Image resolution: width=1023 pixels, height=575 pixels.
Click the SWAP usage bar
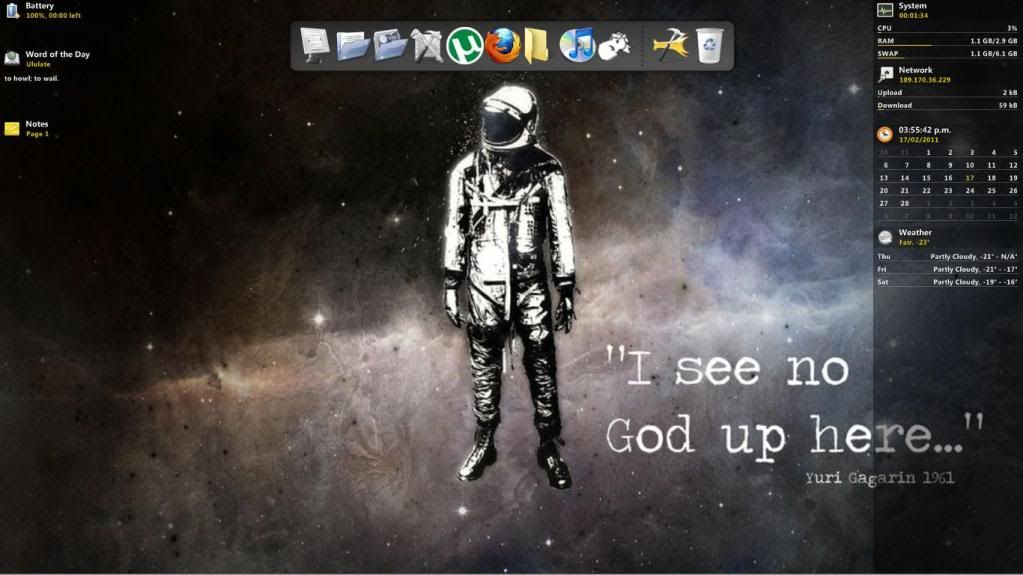(947, 54)
